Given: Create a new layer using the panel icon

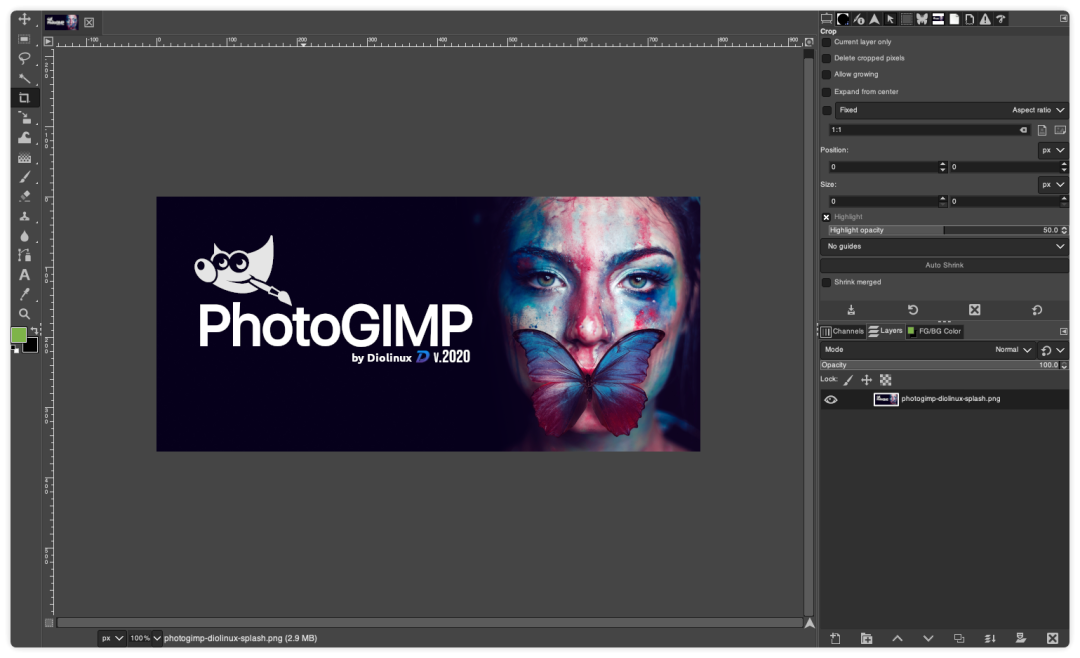Looking at the screenshot, I should [x=835, y=637].
